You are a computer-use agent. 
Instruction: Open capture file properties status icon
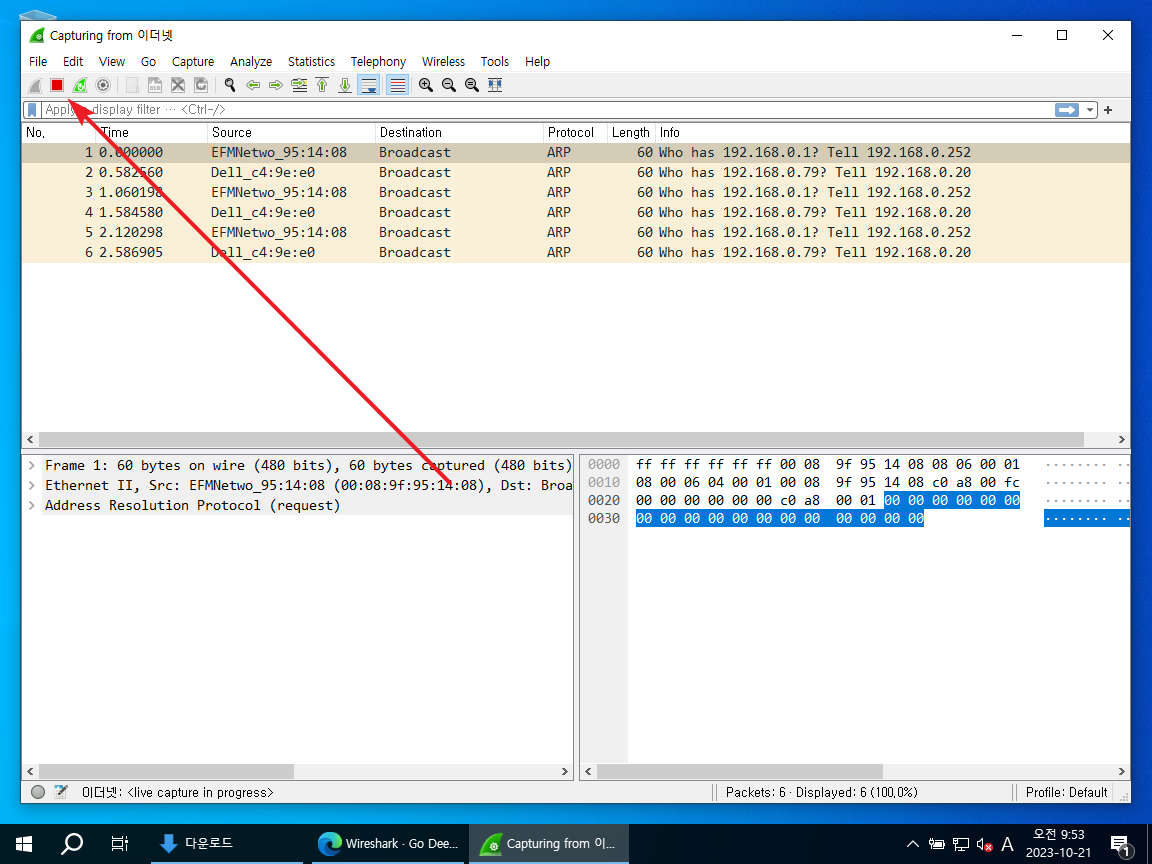61,792
